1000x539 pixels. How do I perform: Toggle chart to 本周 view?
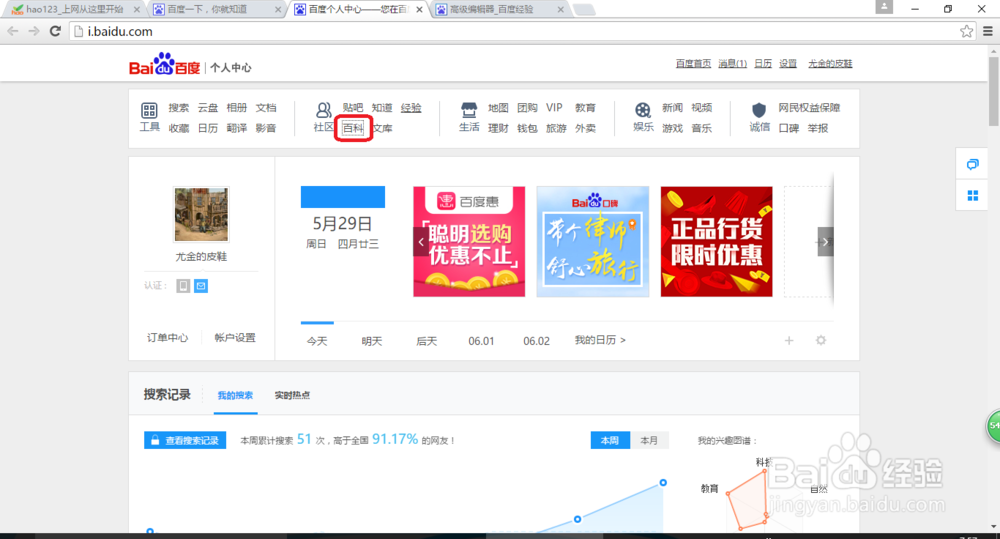tap(610, 441)
